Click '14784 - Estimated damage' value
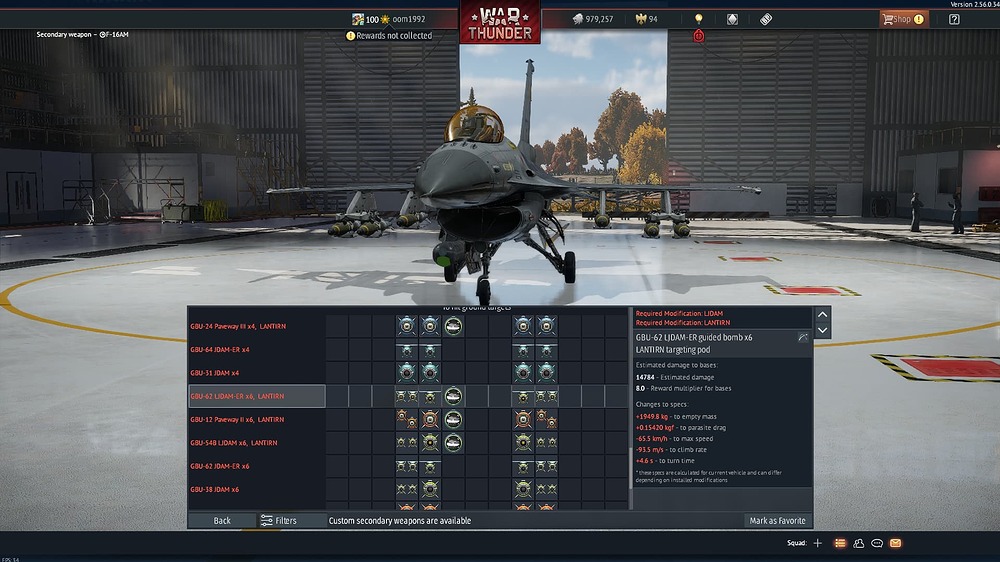Image resolution: width=1000 pixels, height=562 pixels. pyautogui.click(x=675, y=377)
